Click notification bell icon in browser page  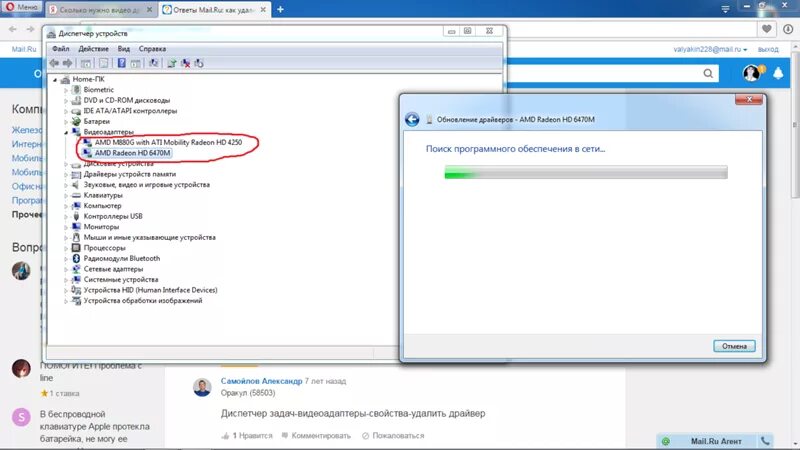(778, 73)
